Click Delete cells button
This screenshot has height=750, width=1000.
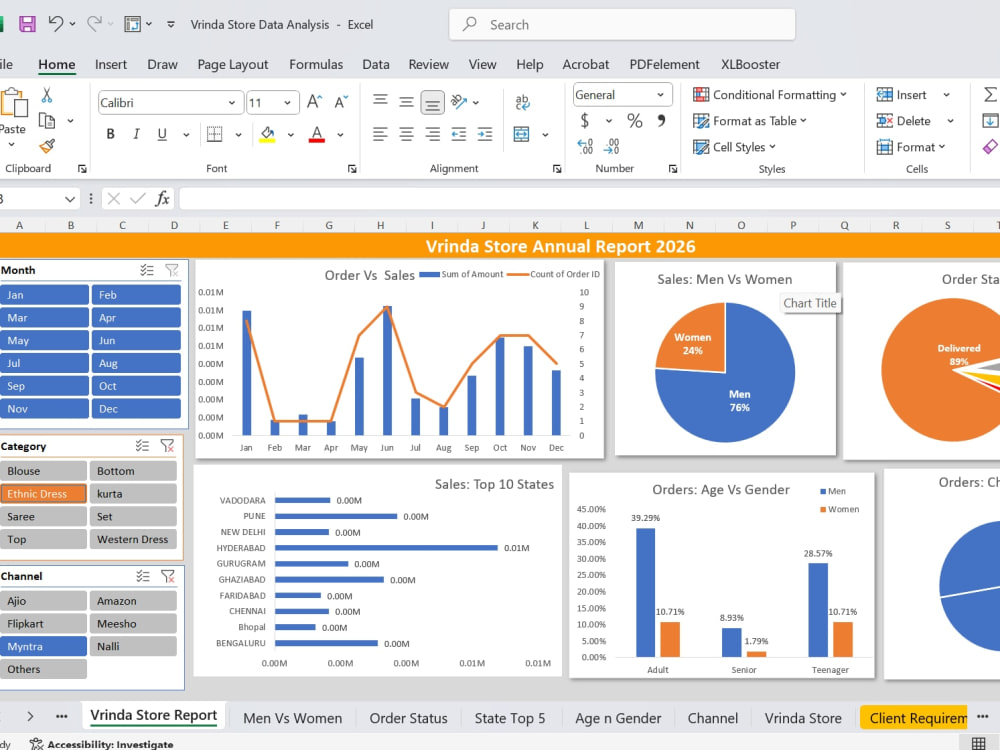click(x=904, y=121)
